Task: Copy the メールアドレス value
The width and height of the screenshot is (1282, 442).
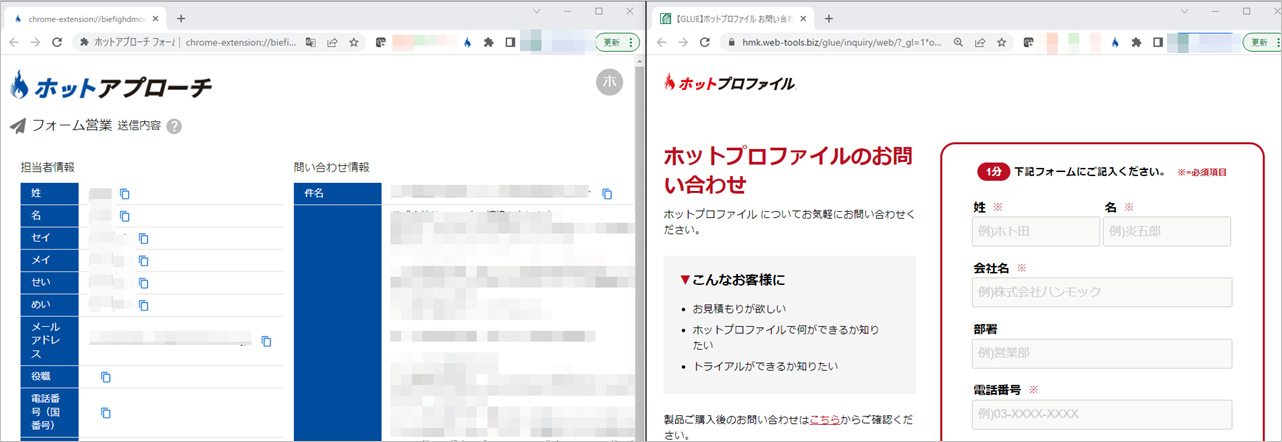Action: [266, 341]
